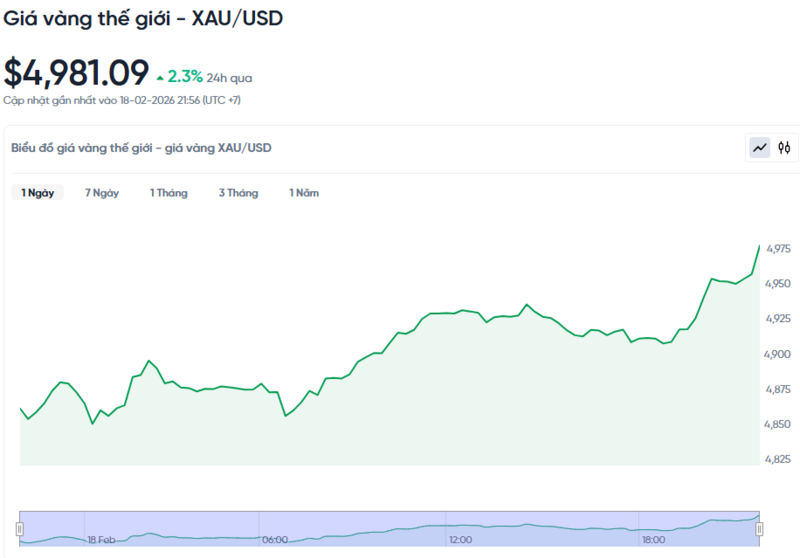This screenshot has width=800, height=558.
Task: Show the 3 Tháng time range
Action: click(238, 193)
